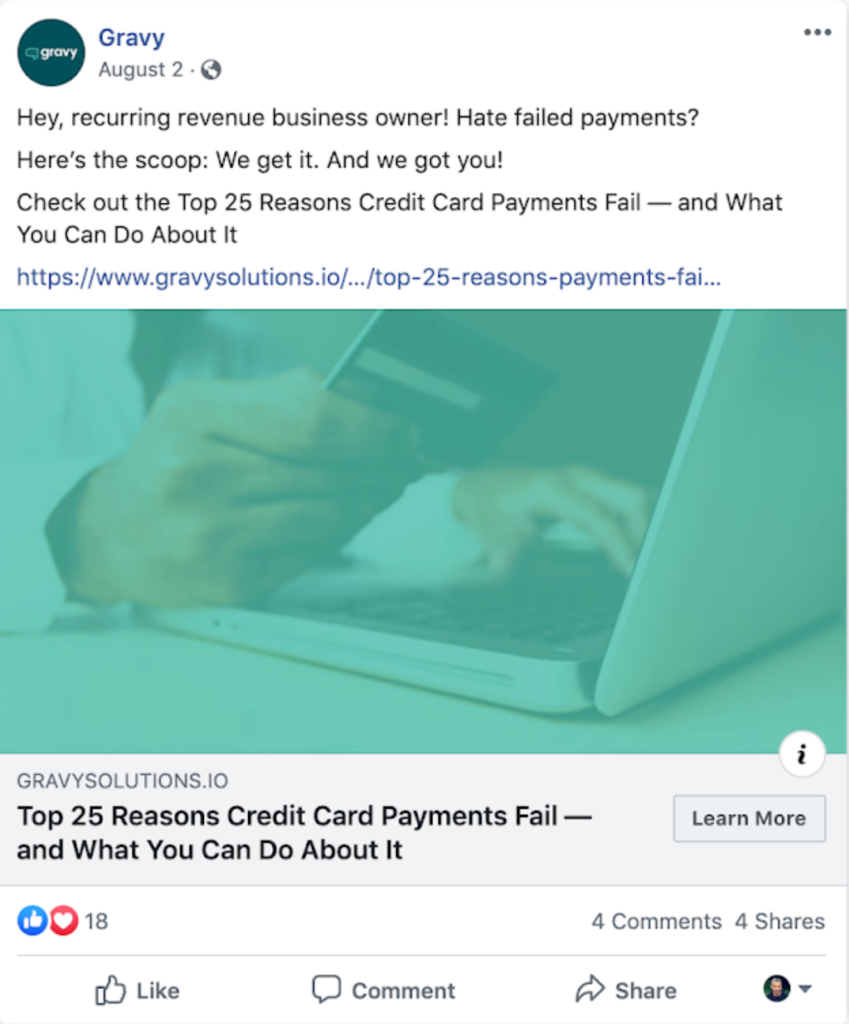Click the public globe privacy icon
The height and width of the screenshot is (1024, 849).
(211, 69)
